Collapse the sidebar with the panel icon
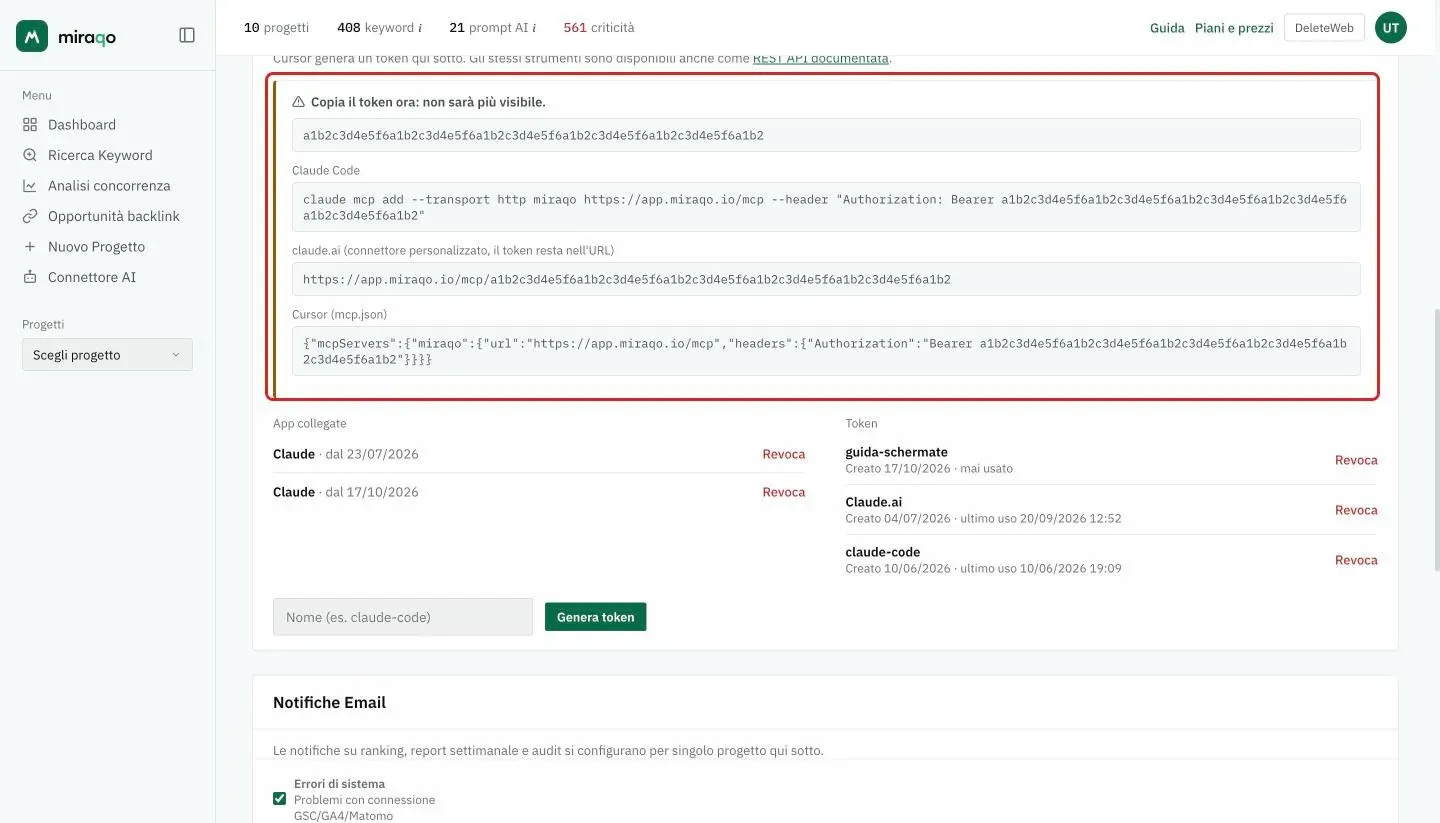The height and width of the screenshot is (823, 1440). 187,35
